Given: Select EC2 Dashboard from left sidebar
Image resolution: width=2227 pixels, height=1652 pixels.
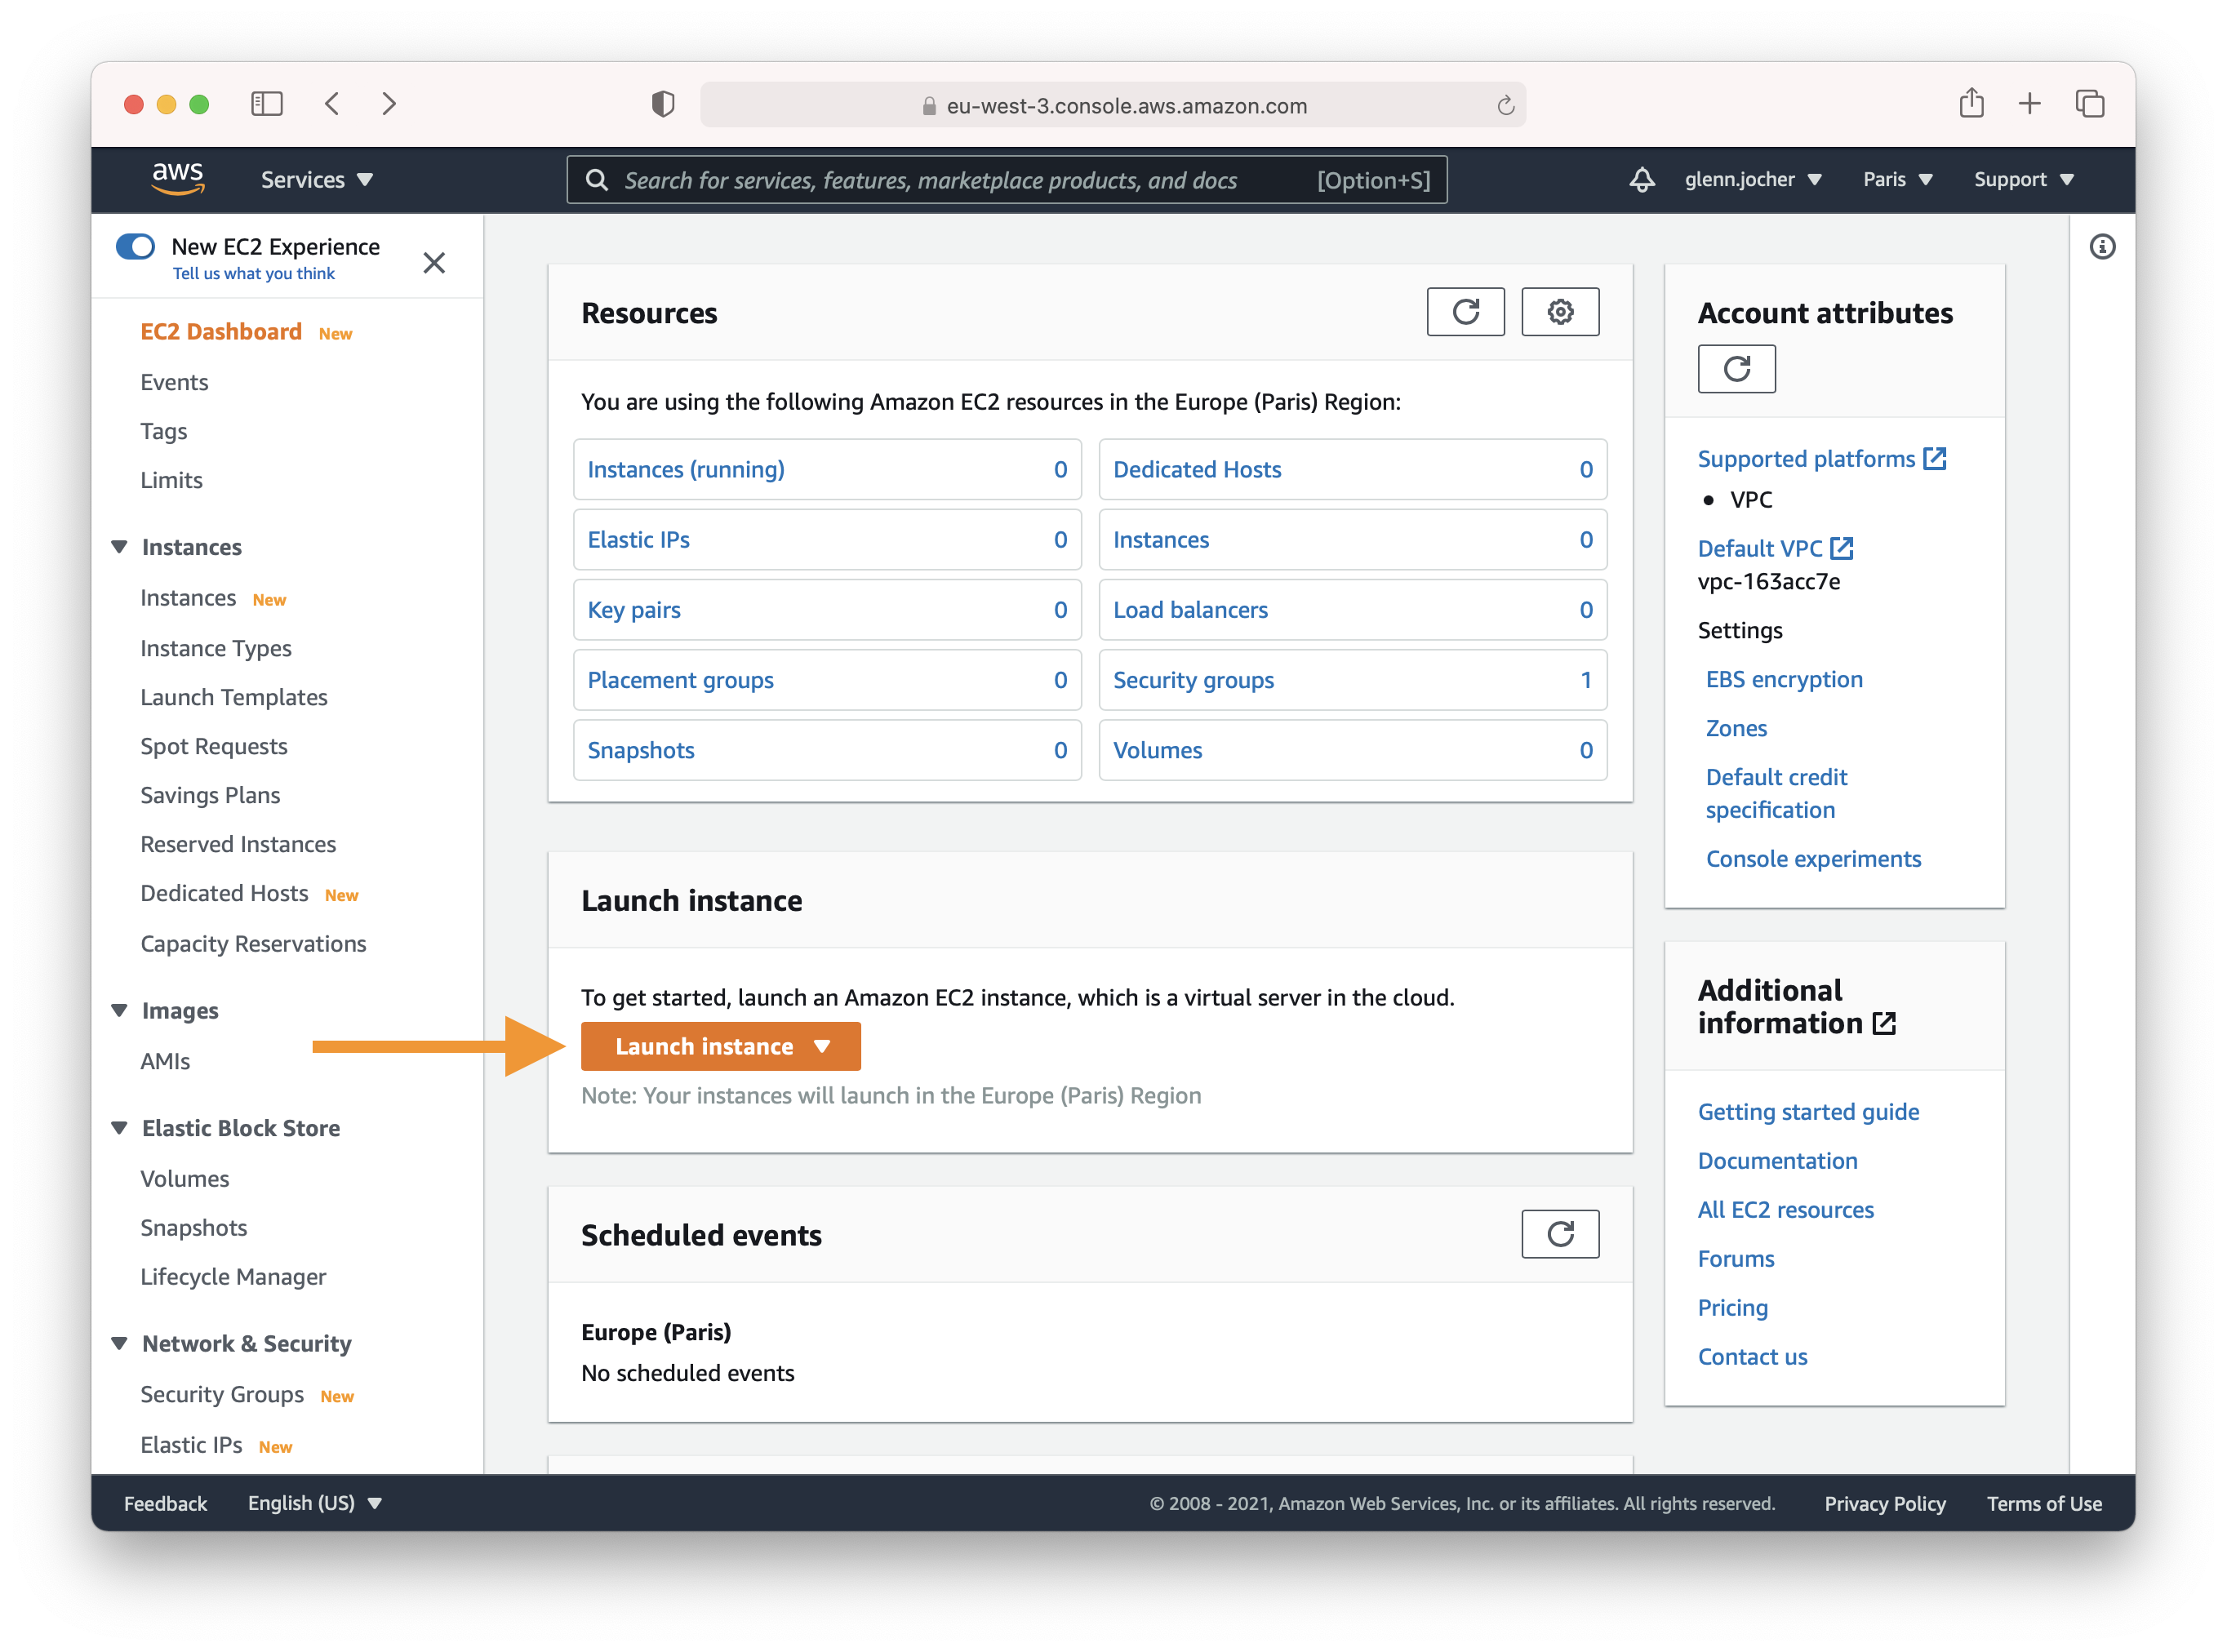Looking at the screenshot, I should [x=222, y=330].
